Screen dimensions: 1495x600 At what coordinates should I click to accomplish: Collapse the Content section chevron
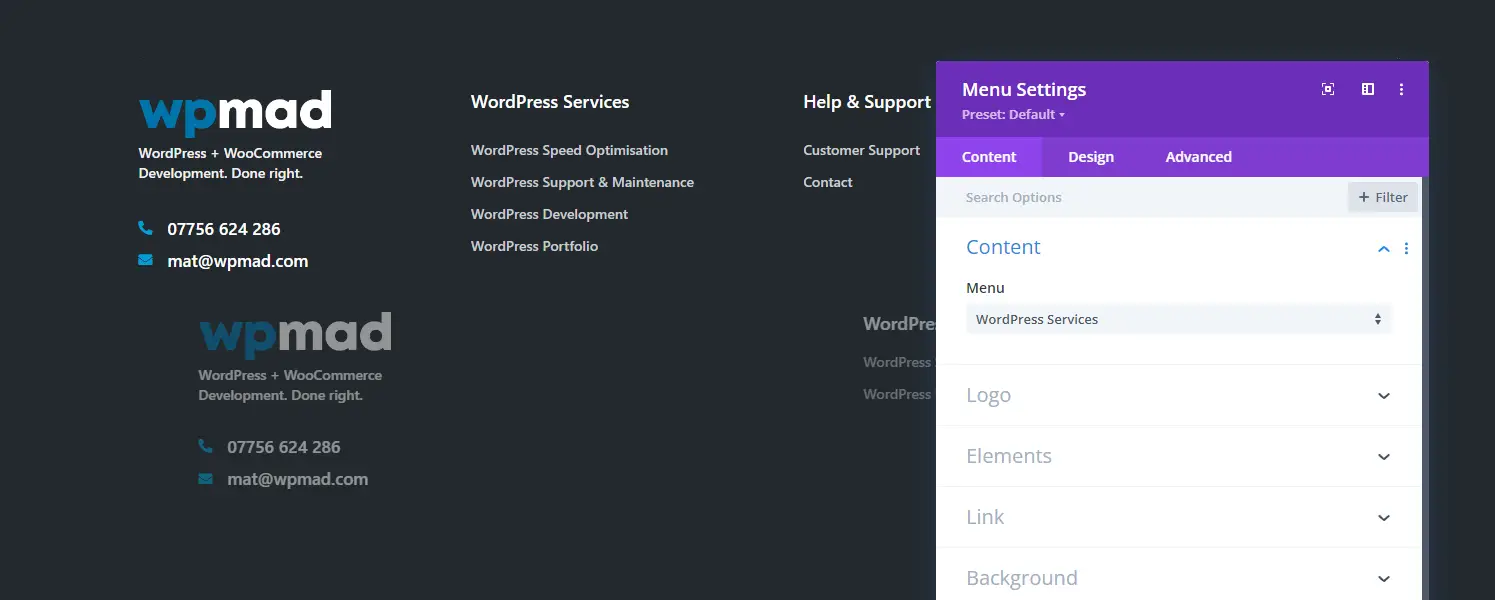point(1383,248)
